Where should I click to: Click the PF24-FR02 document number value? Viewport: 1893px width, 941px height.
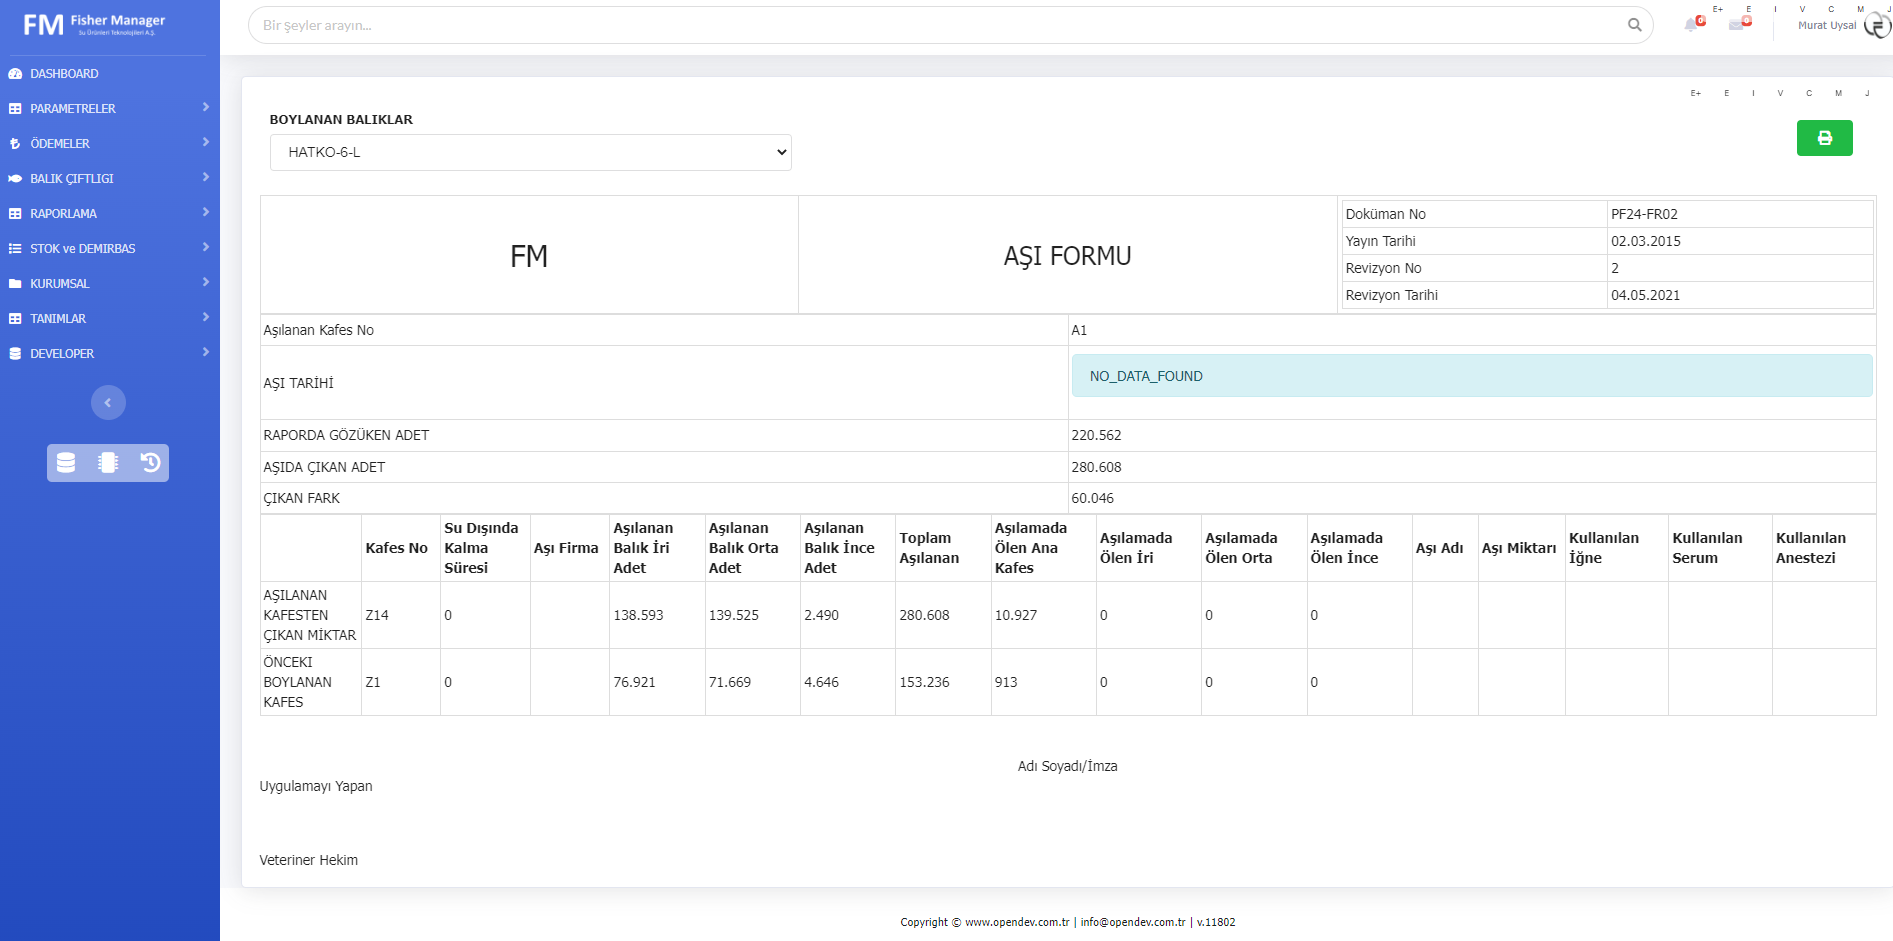[x=1644, y=214]
